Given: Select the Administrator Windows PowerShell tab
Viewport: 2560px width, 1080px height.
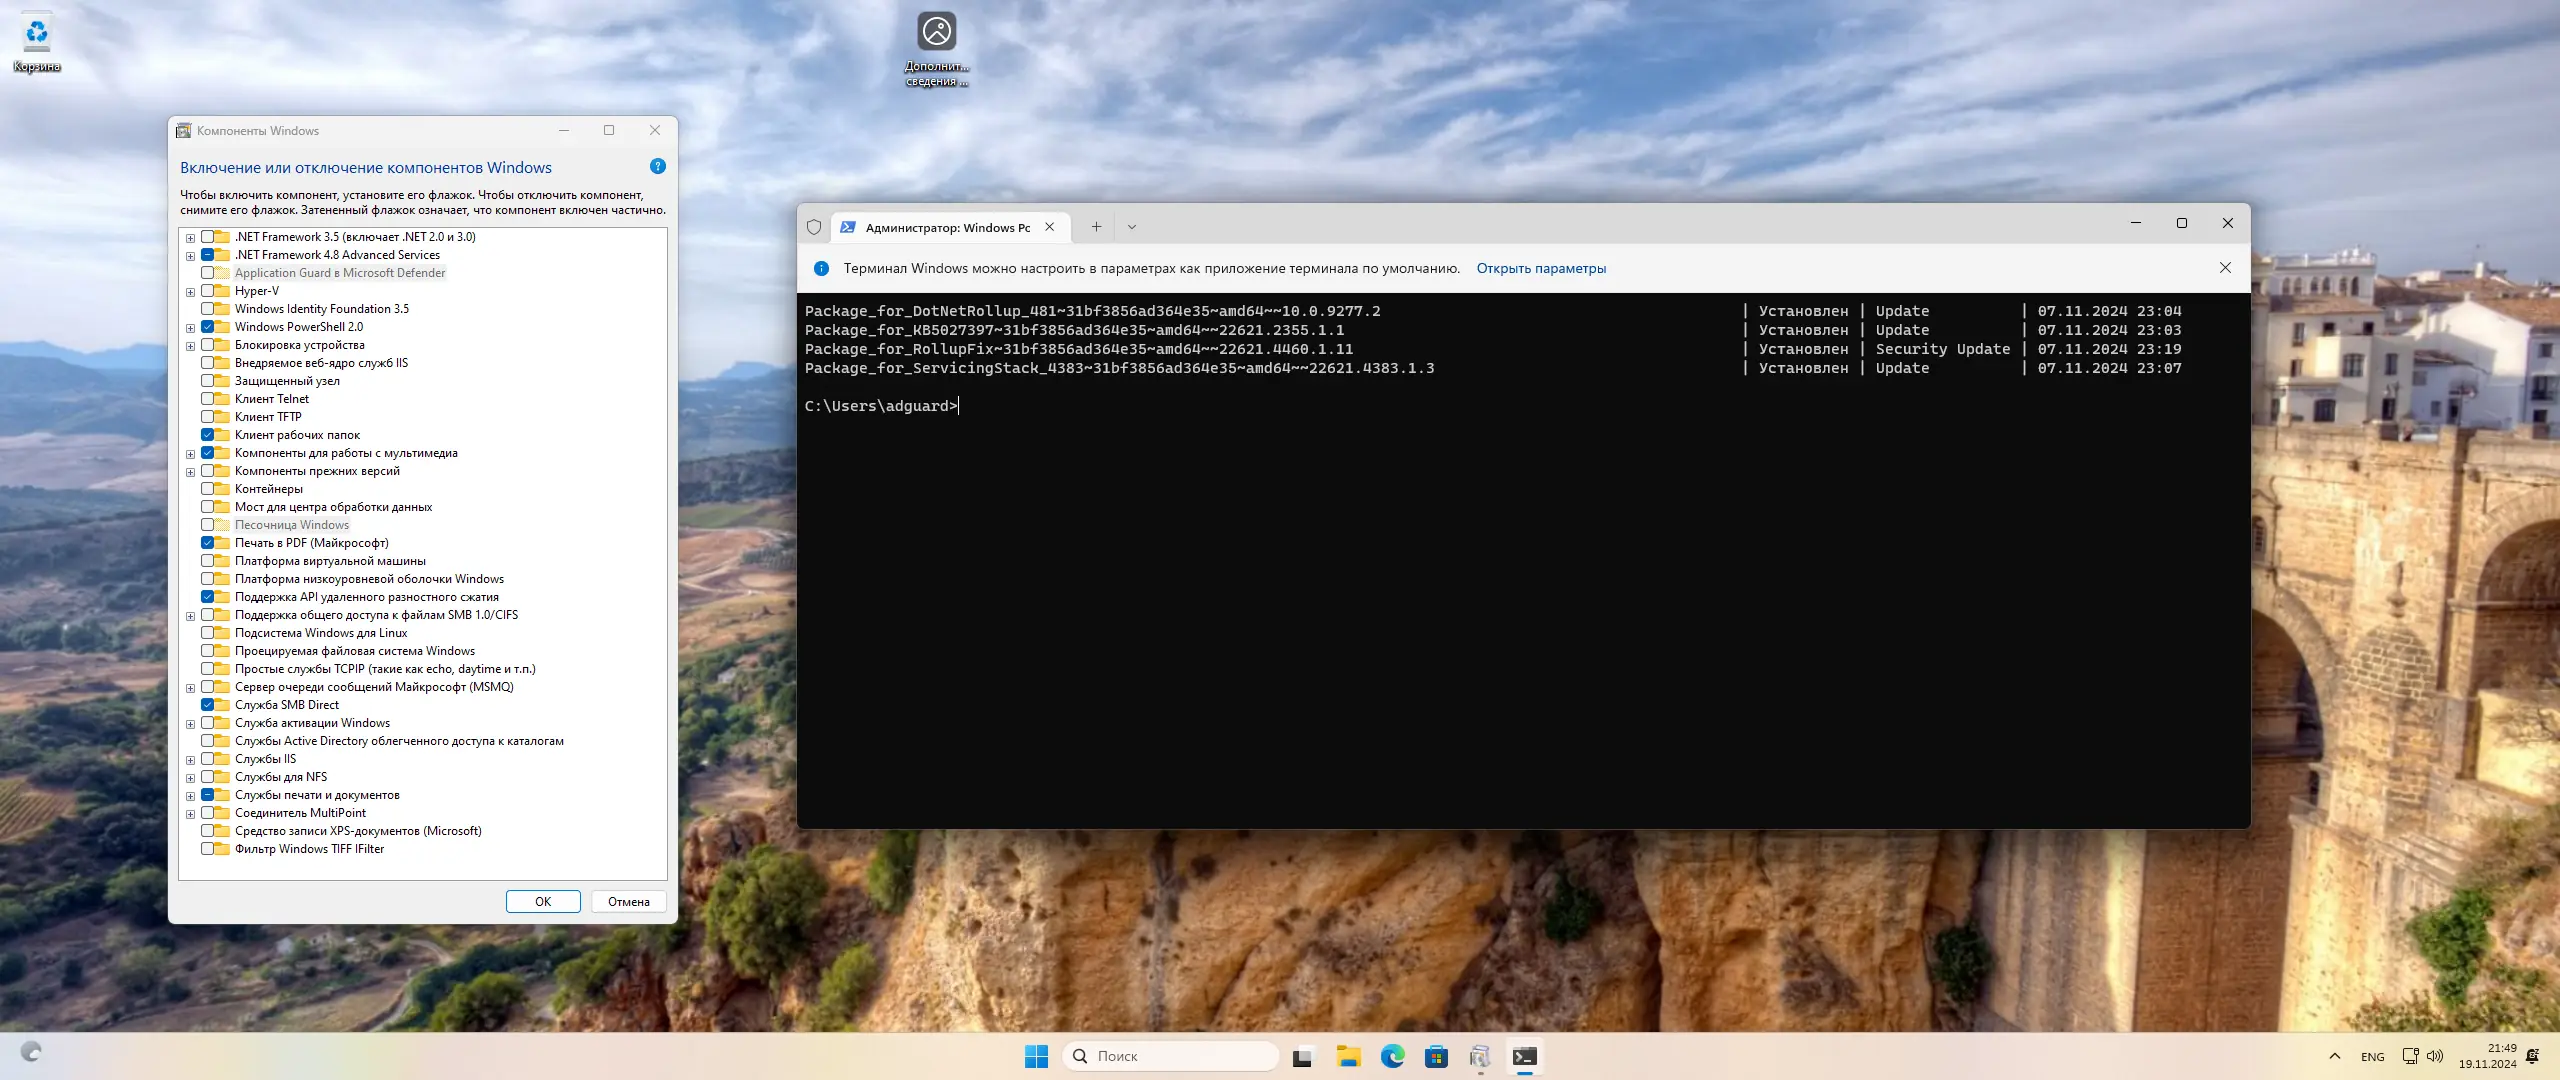Looking at the screenshot, I should pos(946,228).
